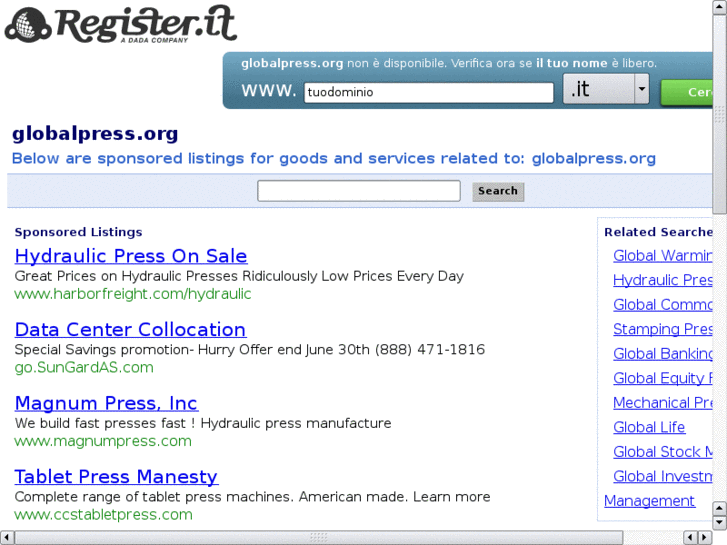
Task: Click the vertical scrollbar thumb
Action: 720,114
